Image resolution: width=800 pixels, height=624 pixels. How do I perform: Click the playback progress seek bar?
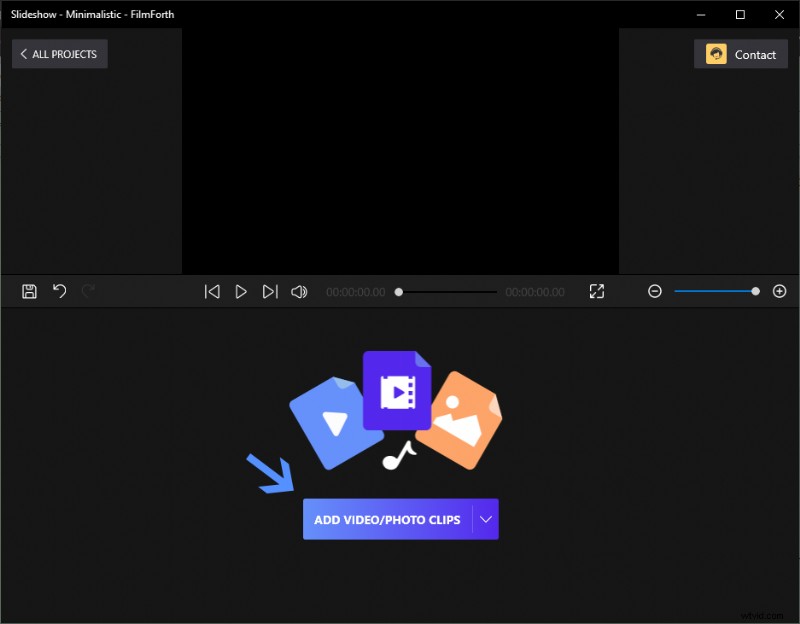[447, 291]
